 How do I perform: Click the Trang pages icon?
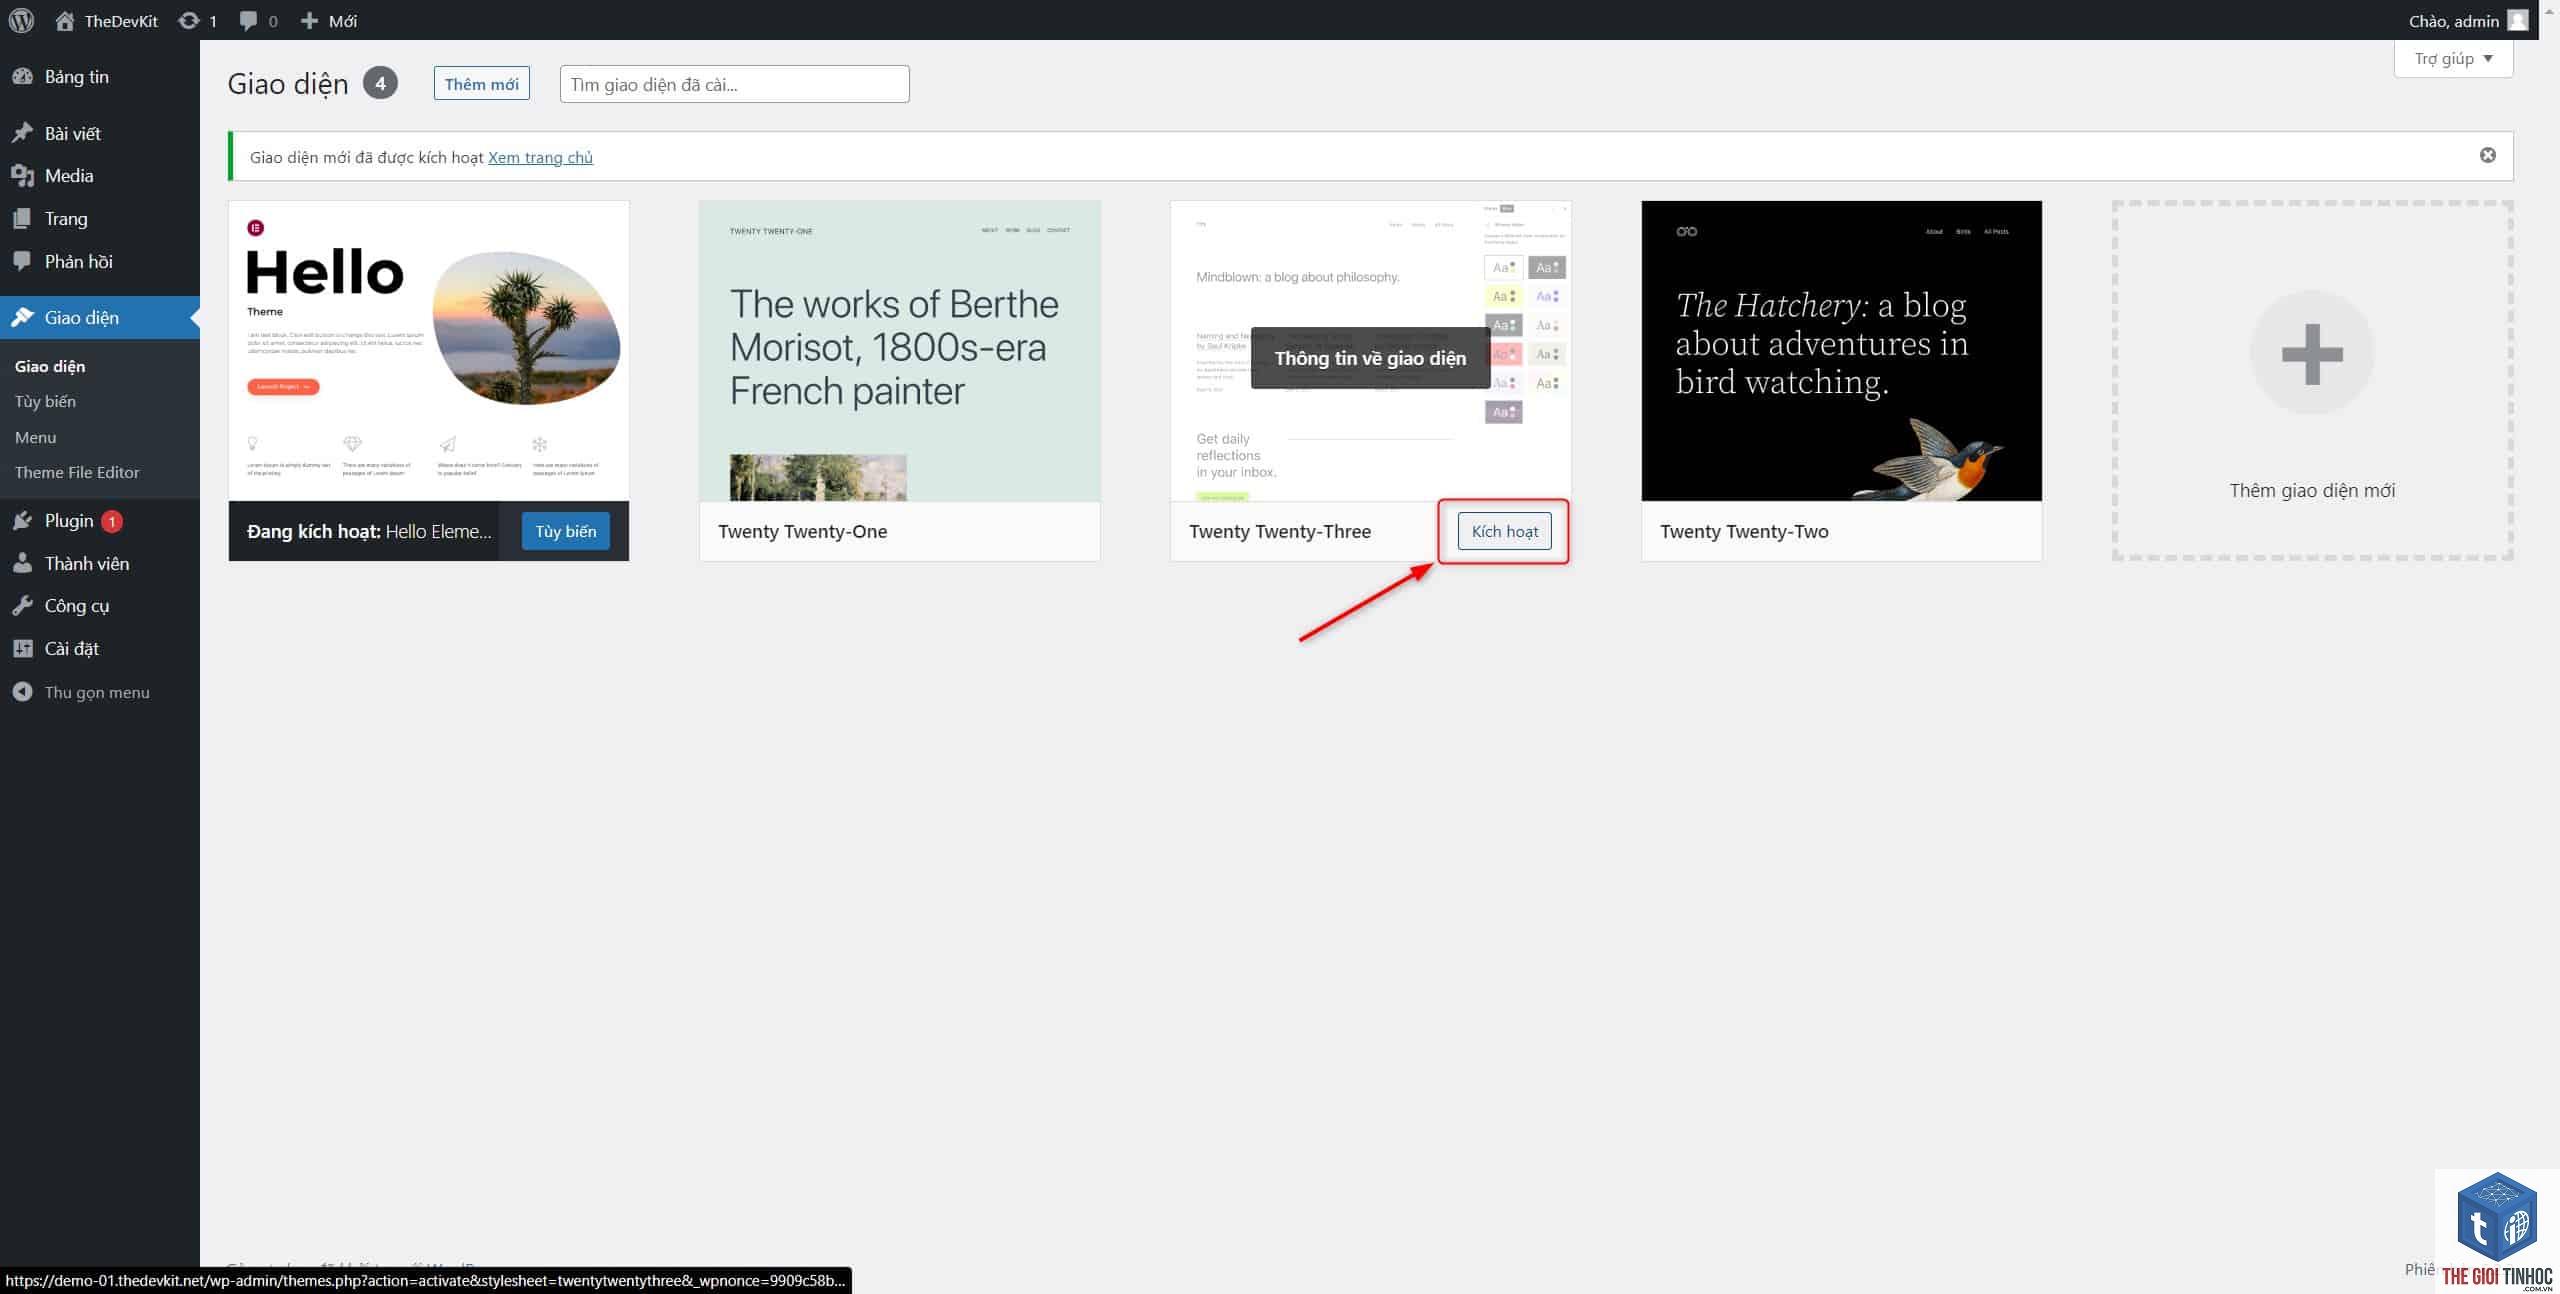pyautogui.click(x=22, y=219)
